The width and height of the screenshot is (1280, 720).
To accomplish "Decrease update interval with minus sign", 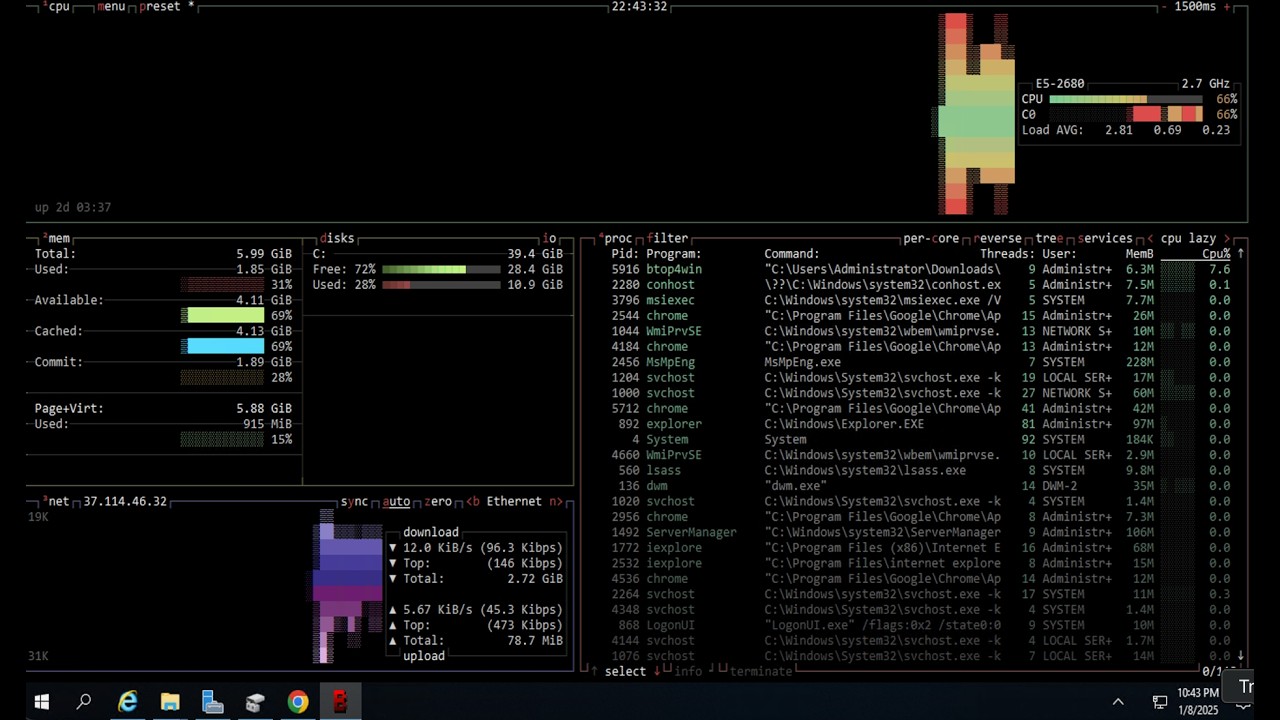I will click(x=1162, y=7).
